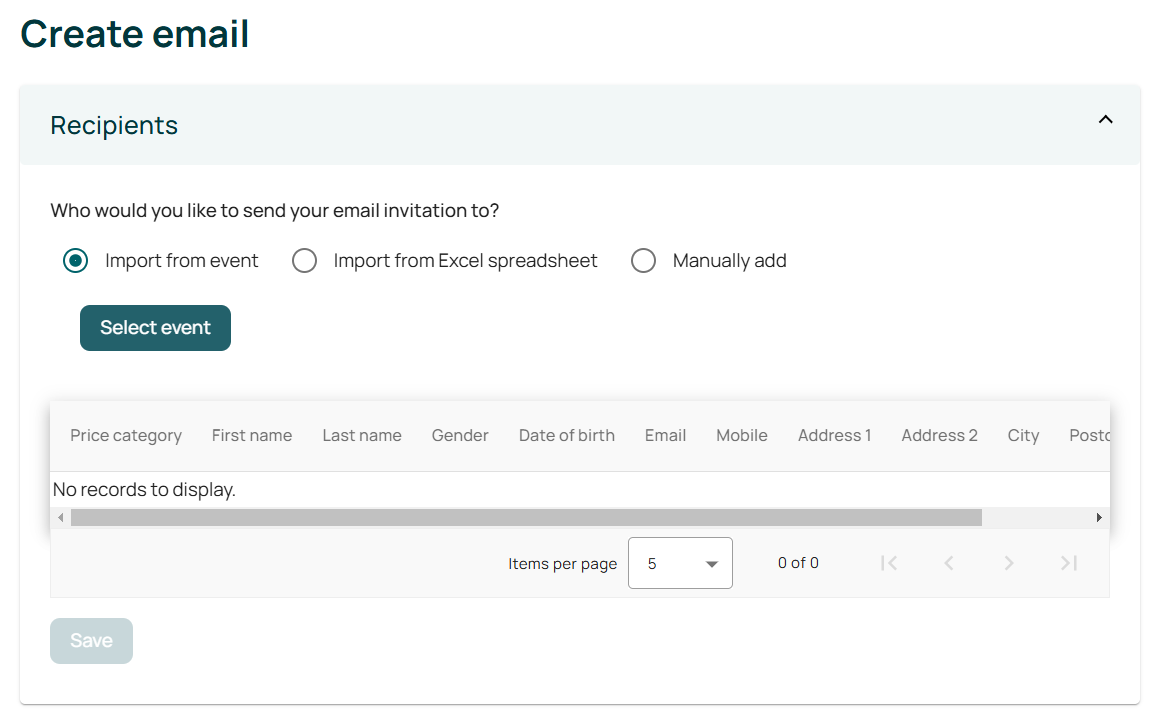Viewport: 1149px width, 712px height.
Task: Go to next page arrow
Action: tap(1009, 563)
